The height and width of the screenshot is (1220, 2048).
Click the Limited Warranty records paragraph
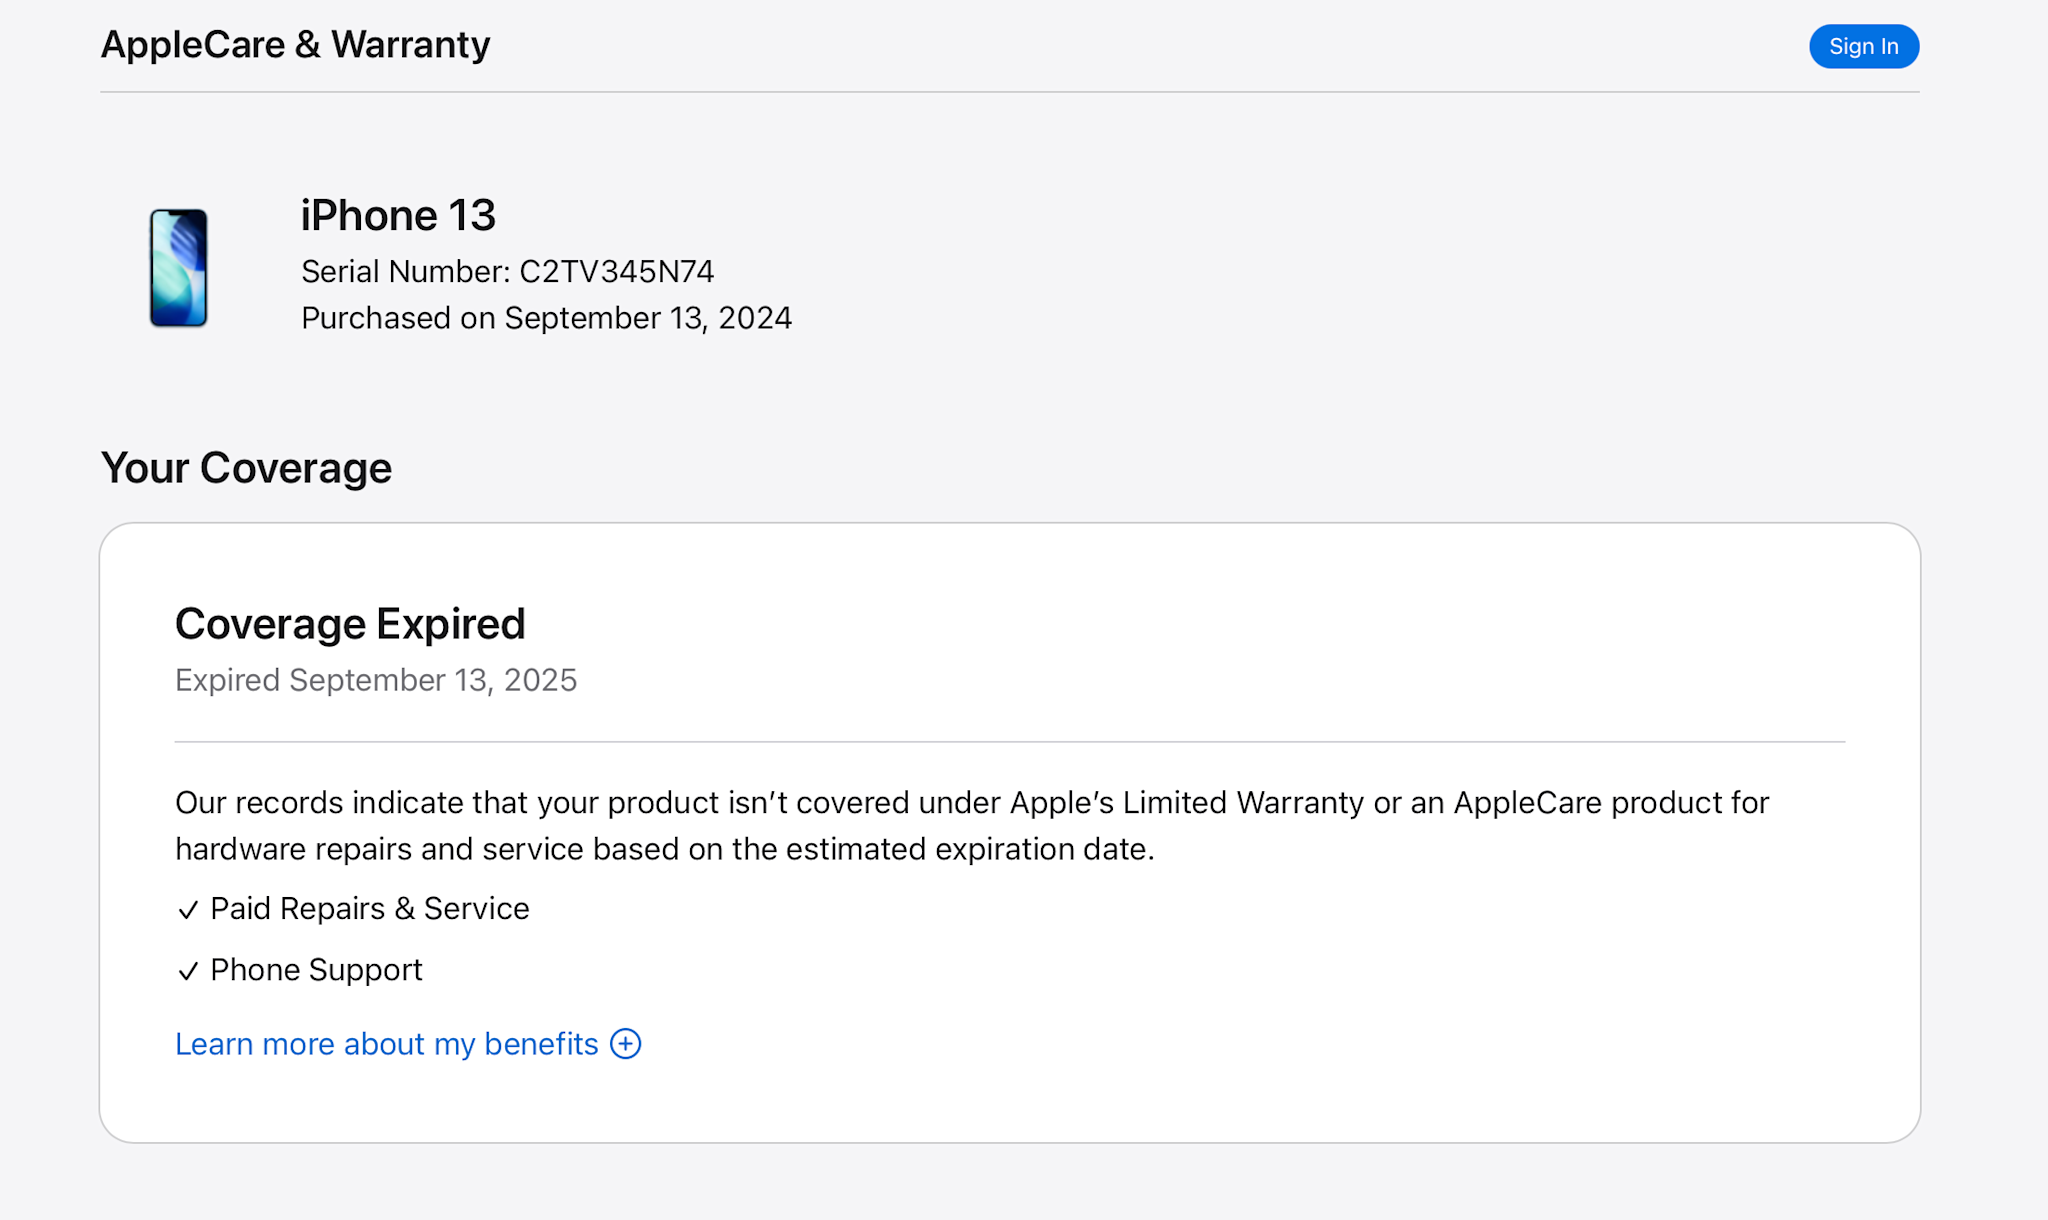pos(970,826)
